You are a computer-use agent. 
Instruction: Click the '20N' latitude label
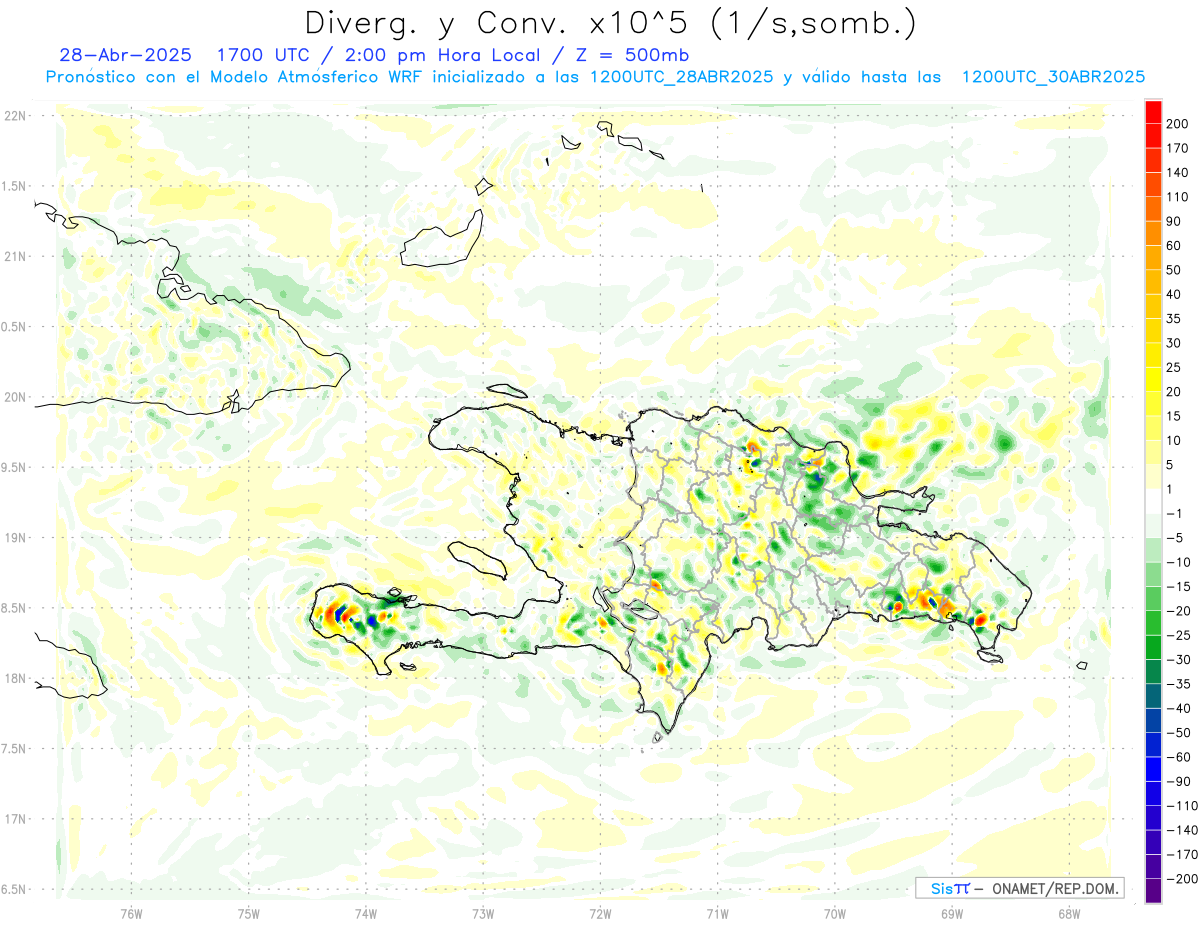point(14,397)
